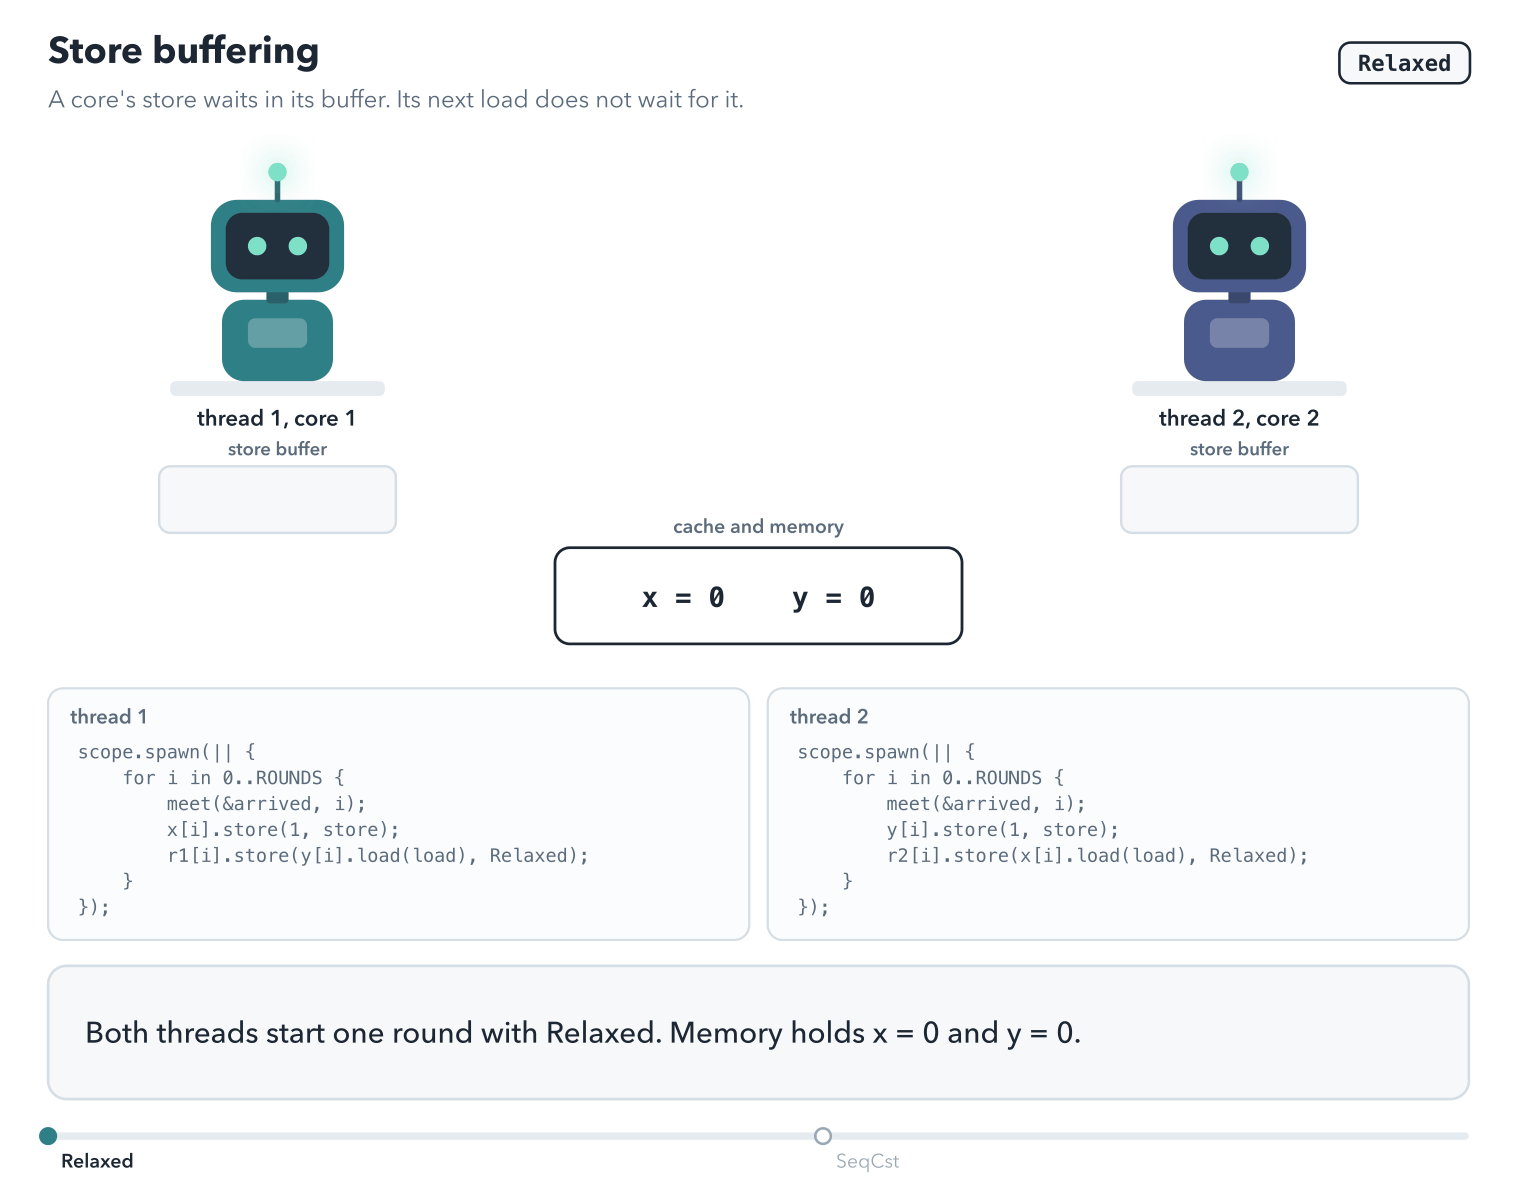
Task: Click the thread 1 robot's antenna light
Action: coord(277,172)
